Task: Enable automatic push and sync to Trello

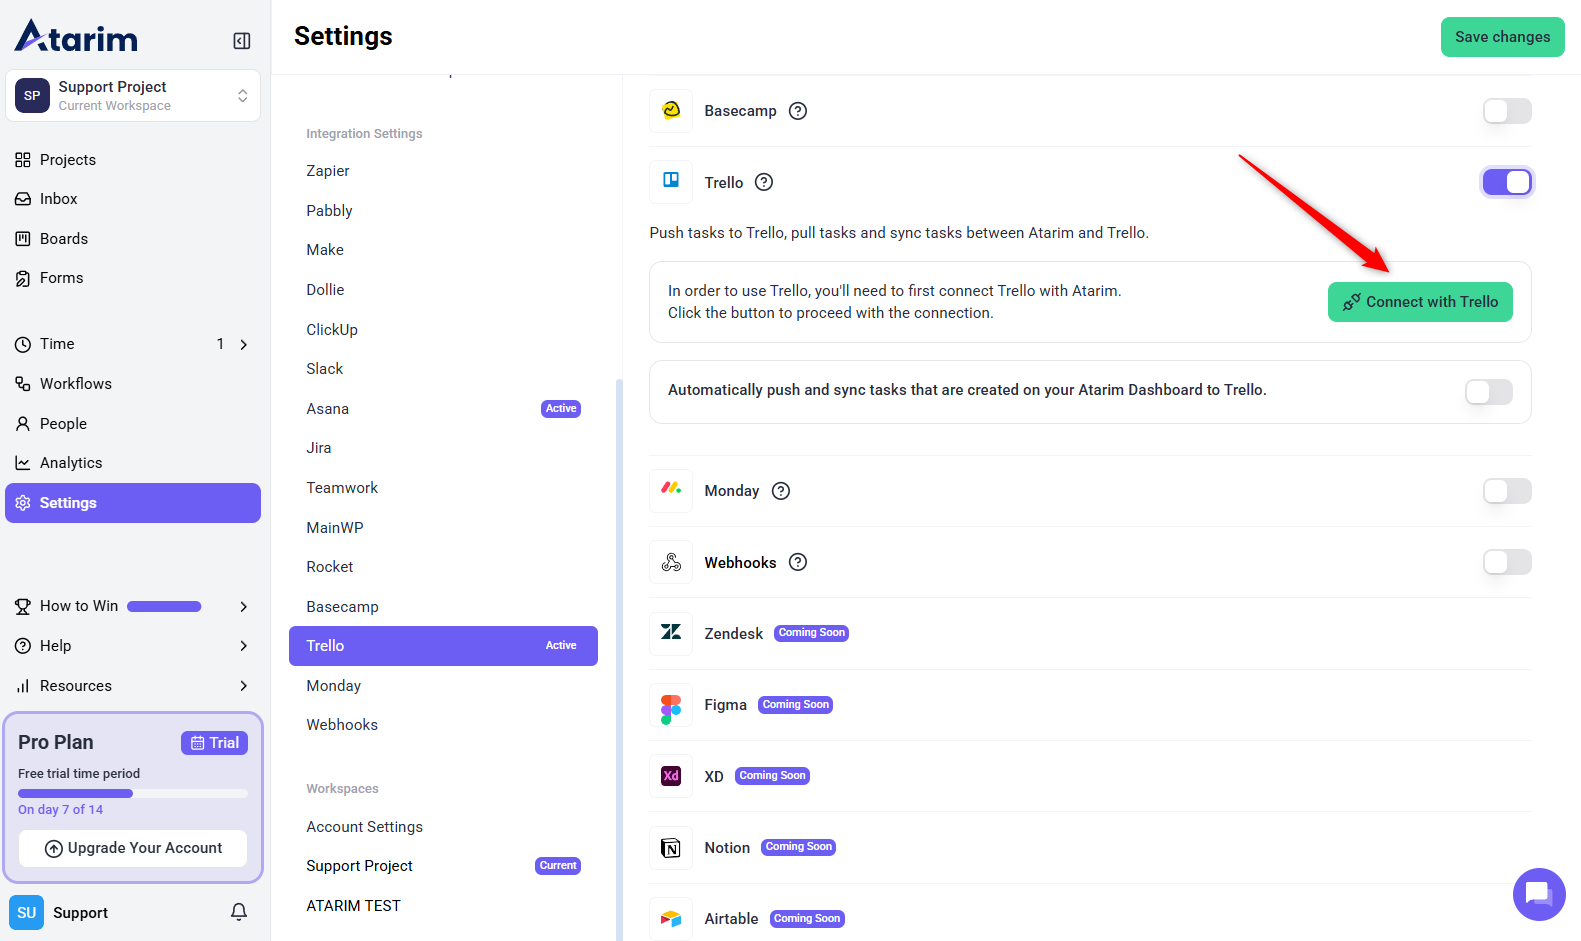Action: (x=1488, y=392)
